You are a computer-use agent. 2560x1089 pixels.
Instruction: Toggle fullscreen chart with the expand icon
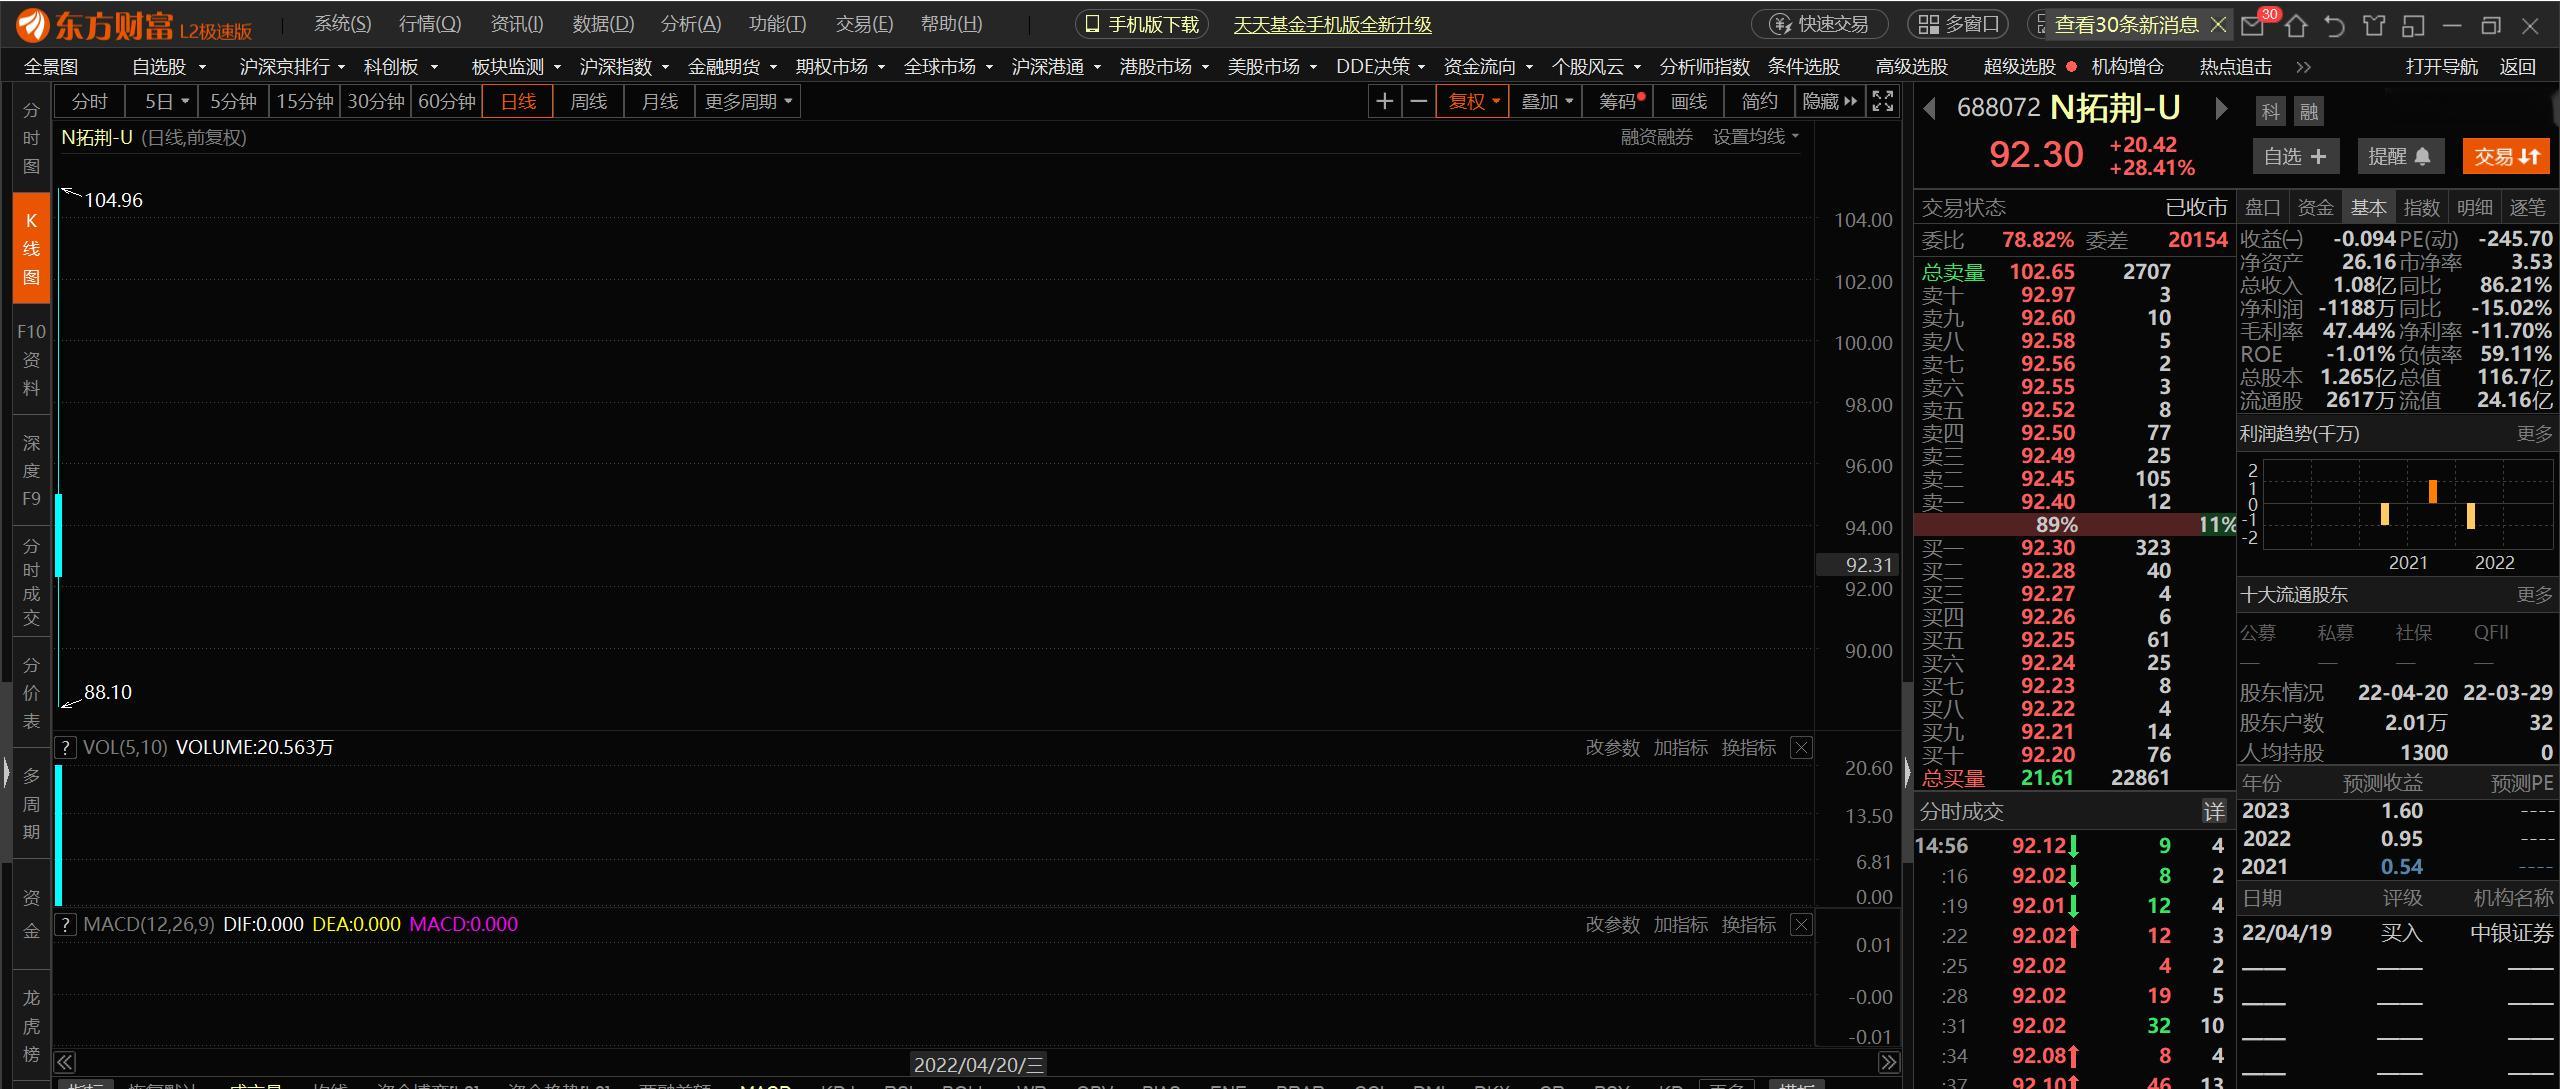1882,101
